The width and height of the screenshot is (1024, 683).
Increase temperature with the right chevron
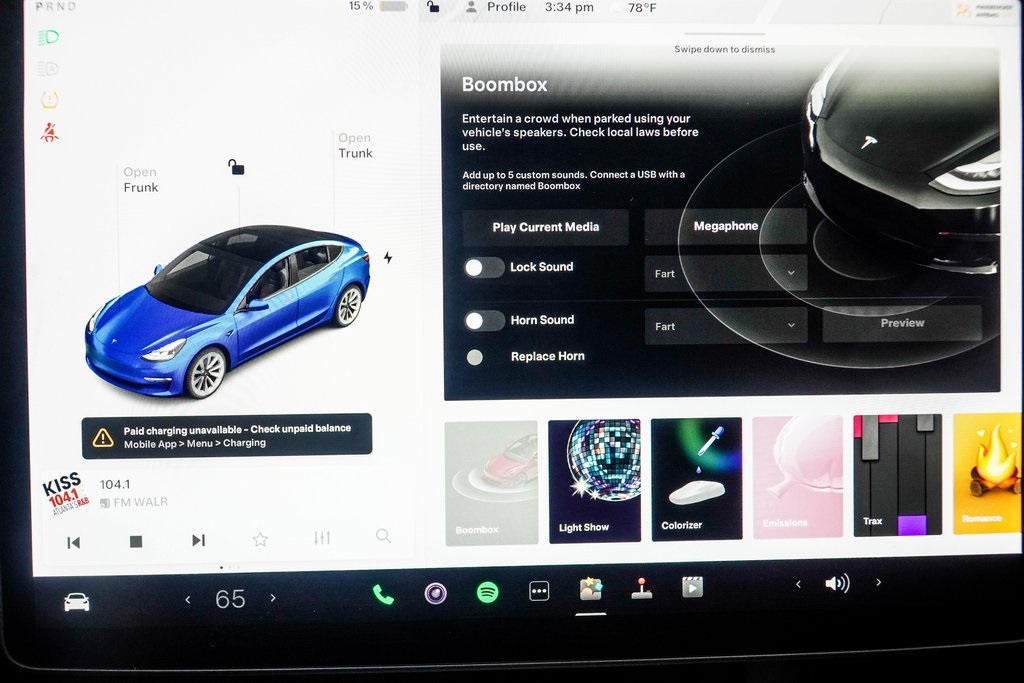tap(273, 598)
